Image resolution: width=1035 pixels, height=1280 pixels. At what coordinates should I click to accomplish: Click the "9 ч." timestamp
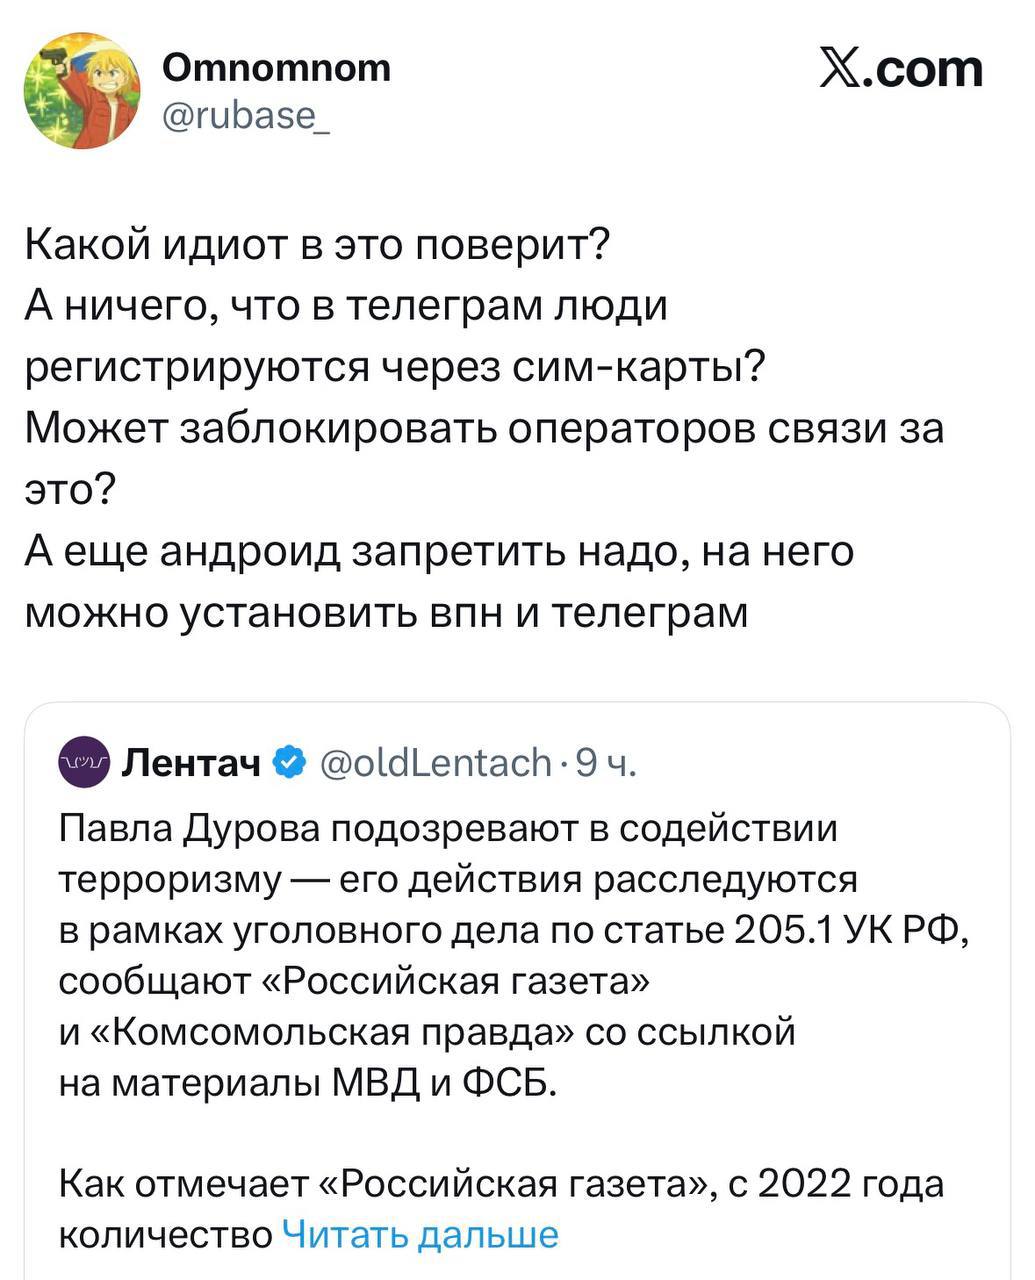pos(606,763)
